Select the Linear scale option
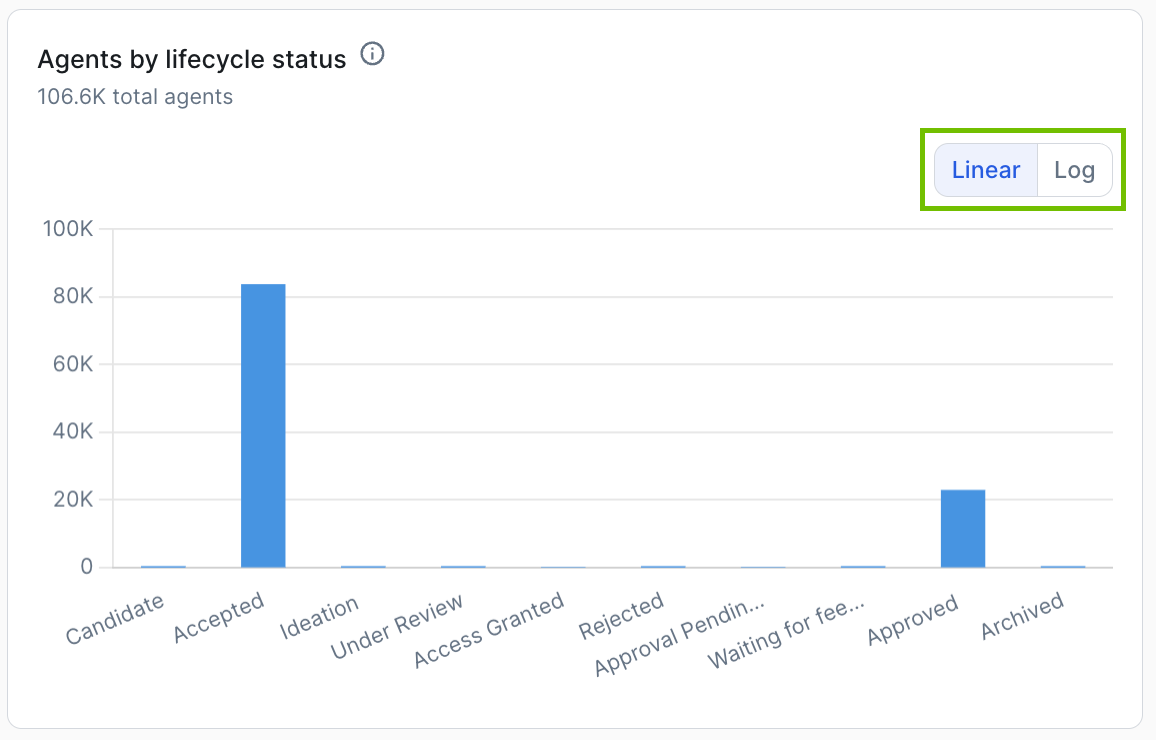The height and width of the screenshot is (740, 1156). click(986, 170)
